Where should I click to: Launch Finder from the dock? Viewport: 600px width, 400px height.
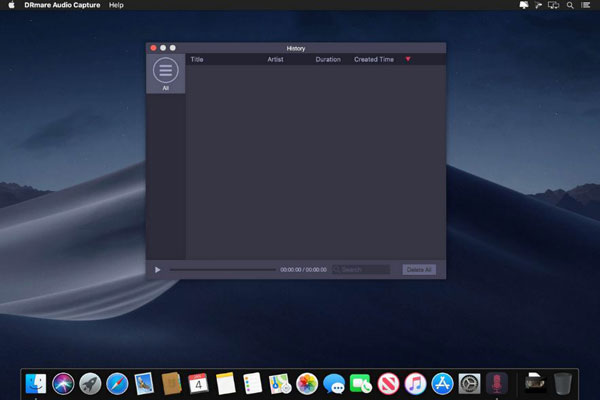tap(37, 383)
